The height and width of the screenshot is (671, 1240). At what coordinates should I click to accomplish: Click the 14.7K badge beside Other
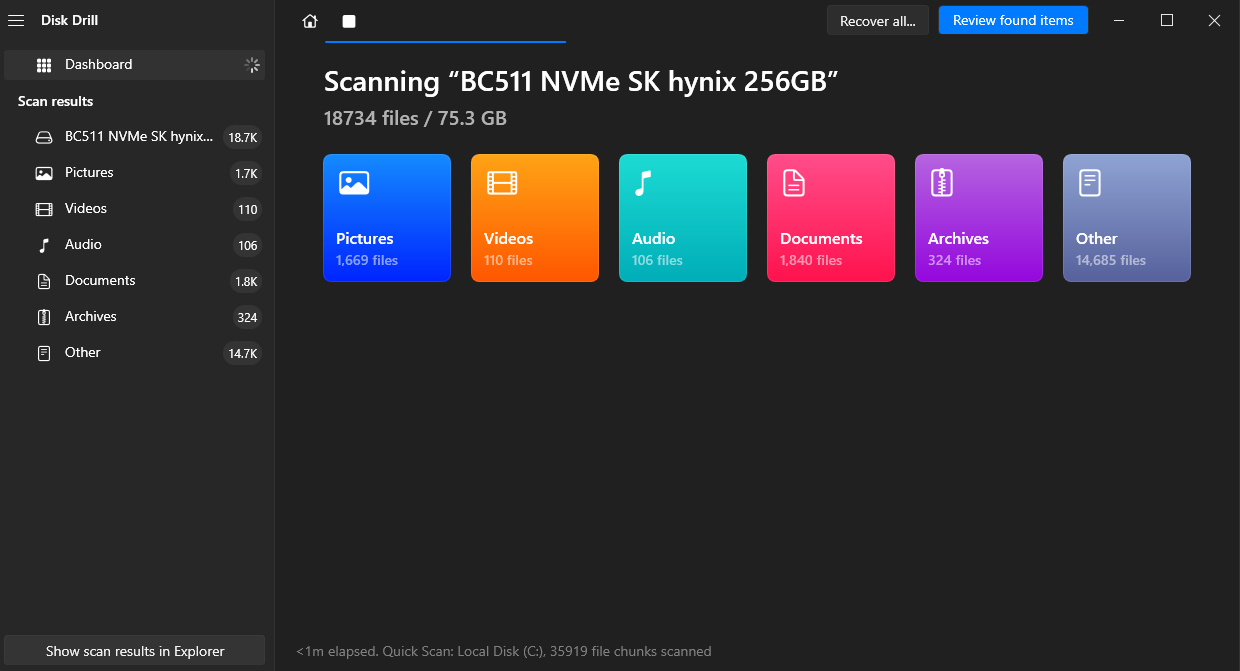242,354
